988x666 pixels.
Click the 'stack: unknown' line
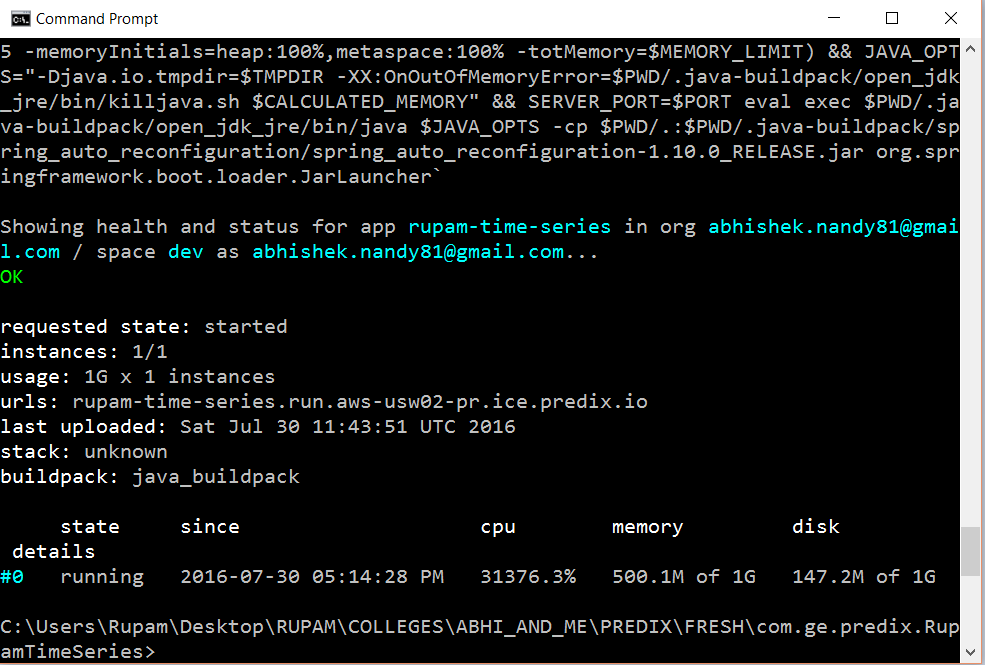click(84, 452)
